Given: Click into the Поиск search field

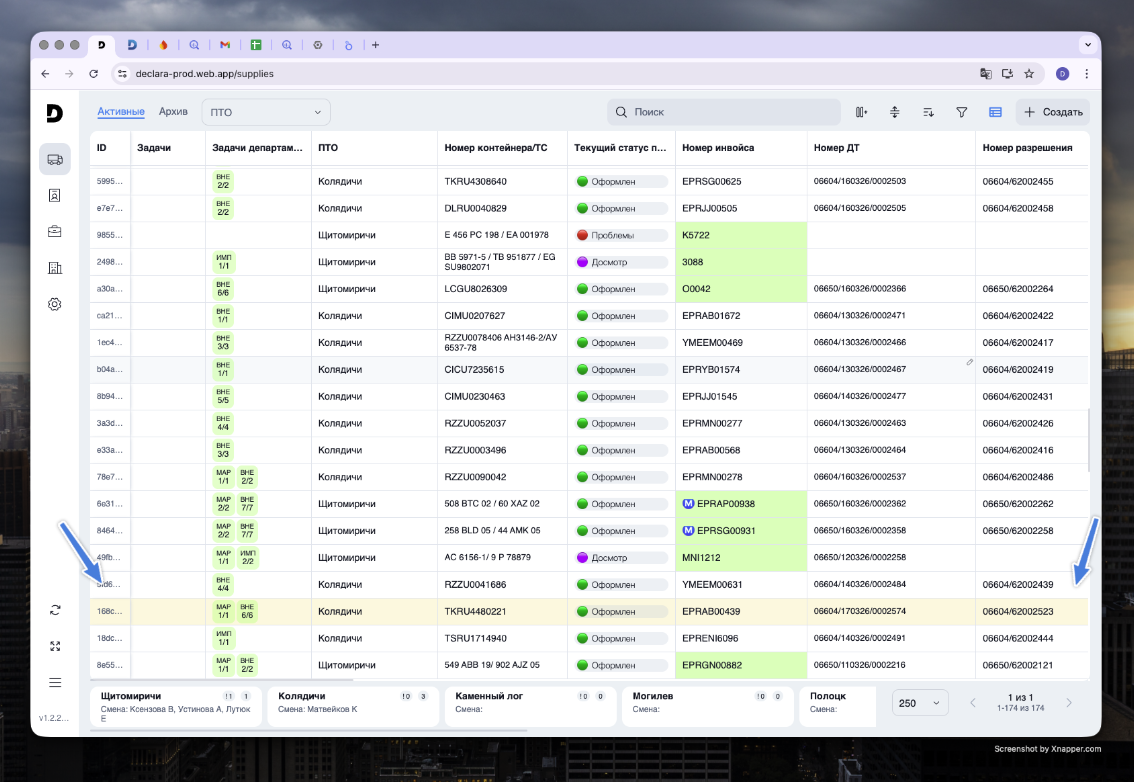Looking at the screenshot, I should [725, 112].
